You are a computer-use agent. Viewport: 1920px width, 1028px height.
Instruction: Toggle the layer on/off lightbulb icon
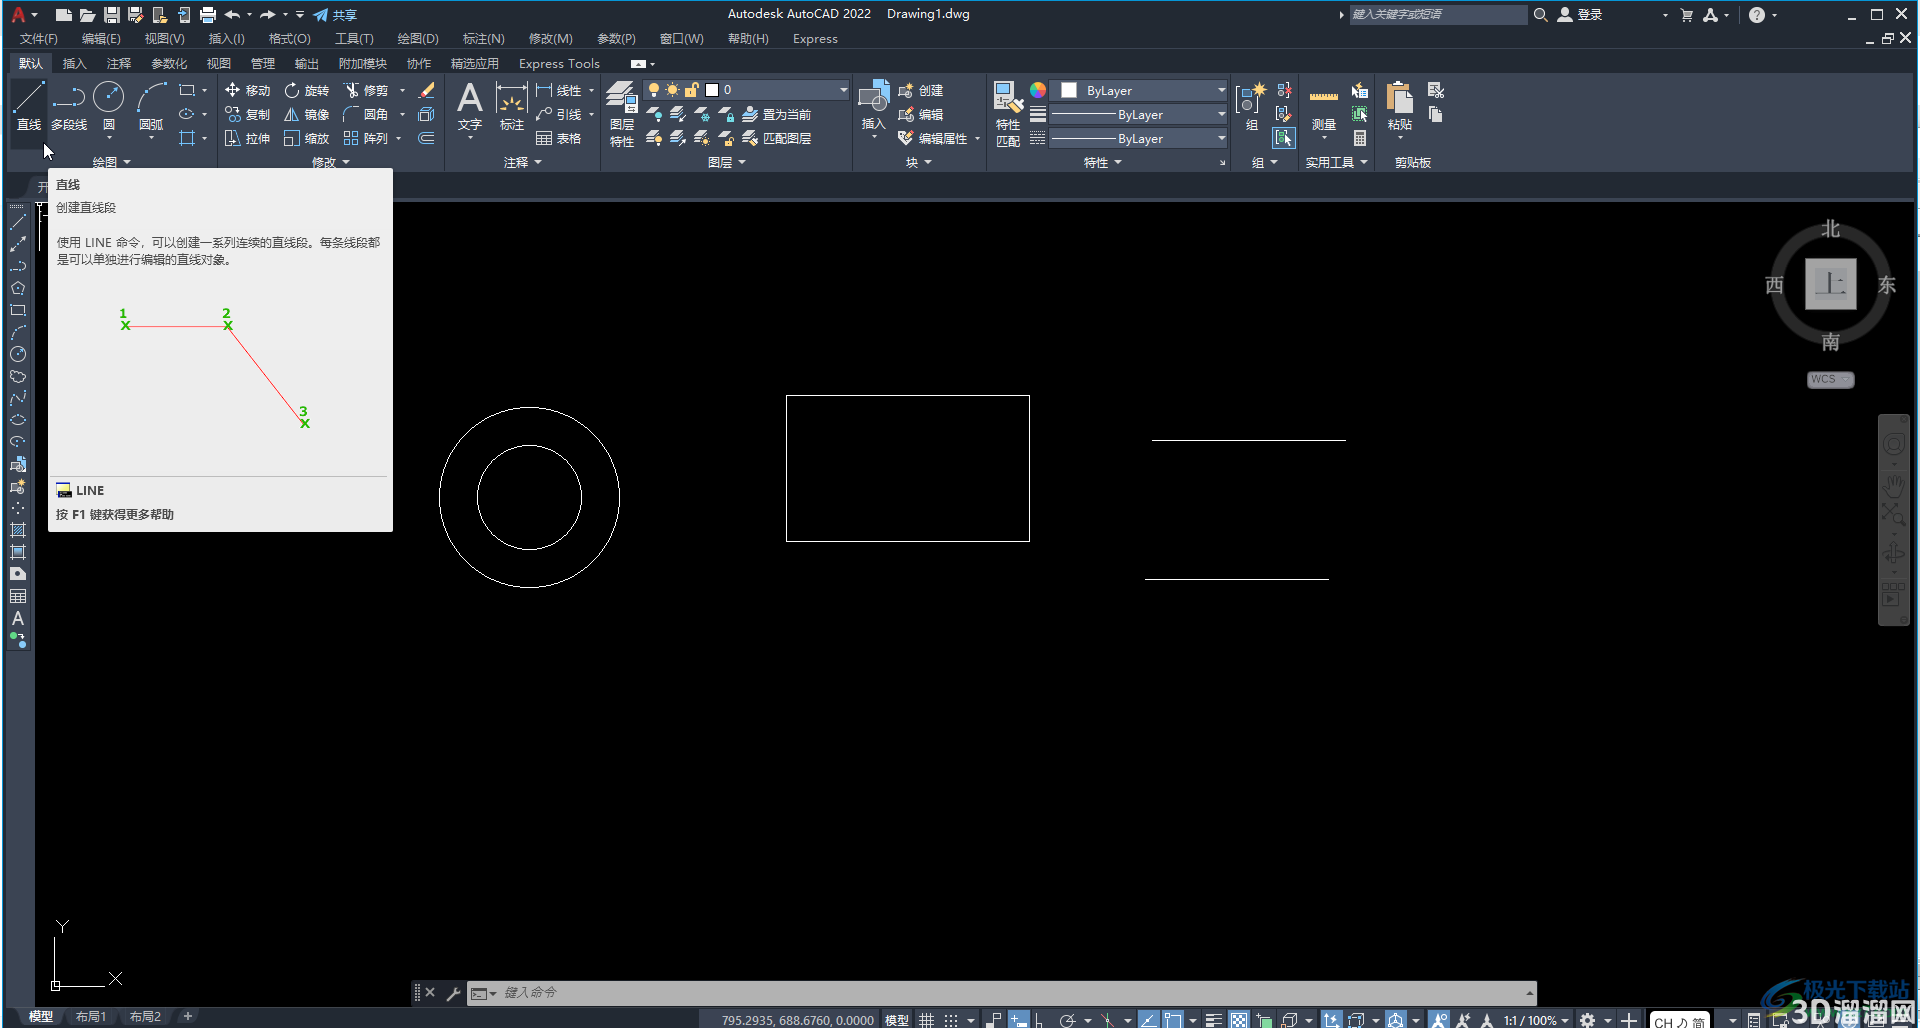(654, 90)
